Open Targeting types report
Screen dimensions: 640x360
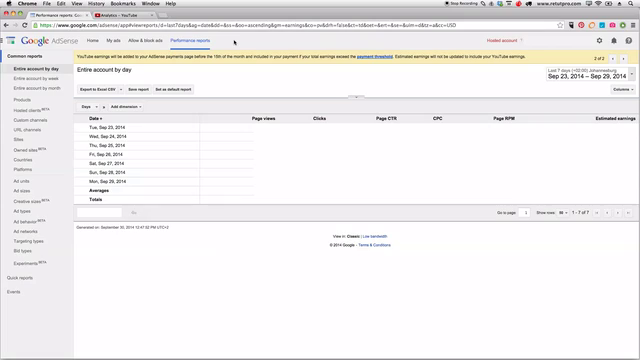29,241
